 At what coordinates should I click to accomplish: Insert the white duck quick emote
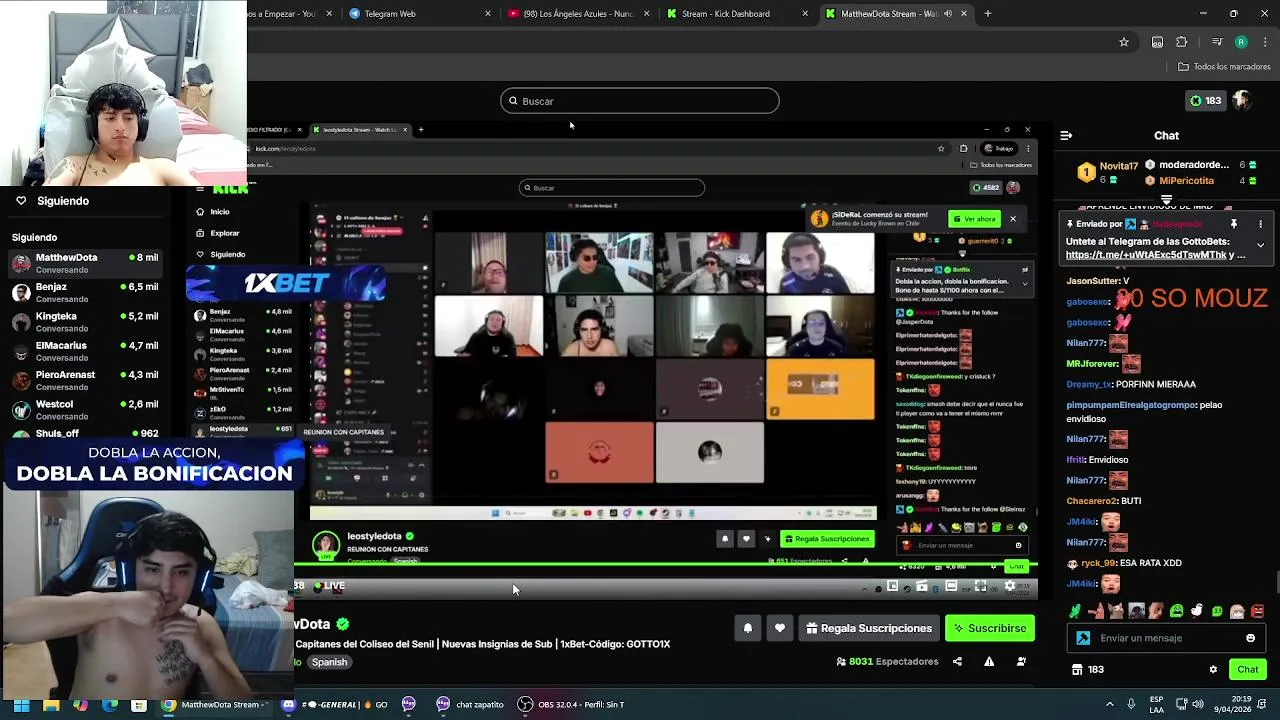pyautogui.click(x=1196, y=611)
